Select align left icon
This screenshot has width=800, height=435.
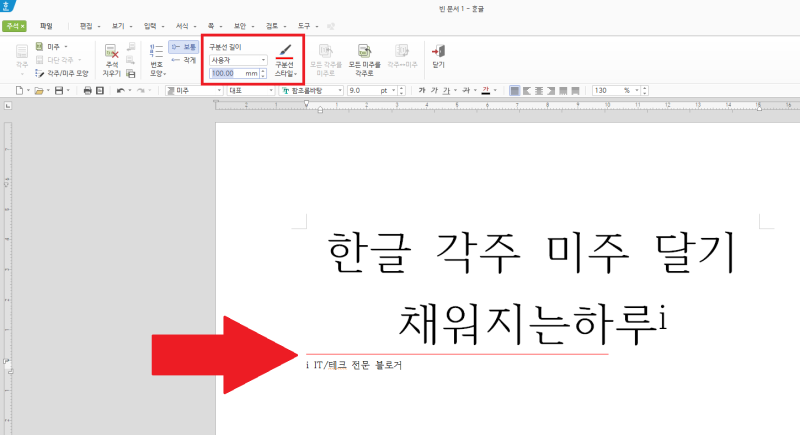coord(527,91)
